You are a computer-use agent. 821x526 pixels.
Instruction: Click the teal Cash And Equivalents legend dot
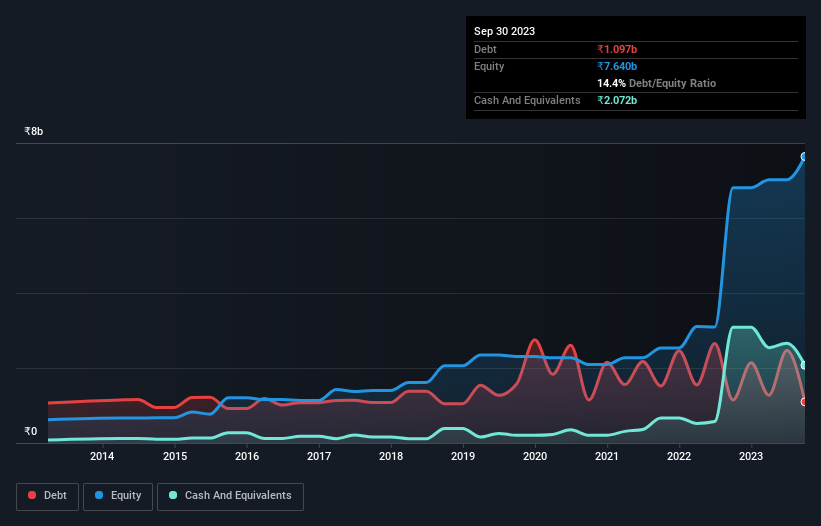pos(173,495)
